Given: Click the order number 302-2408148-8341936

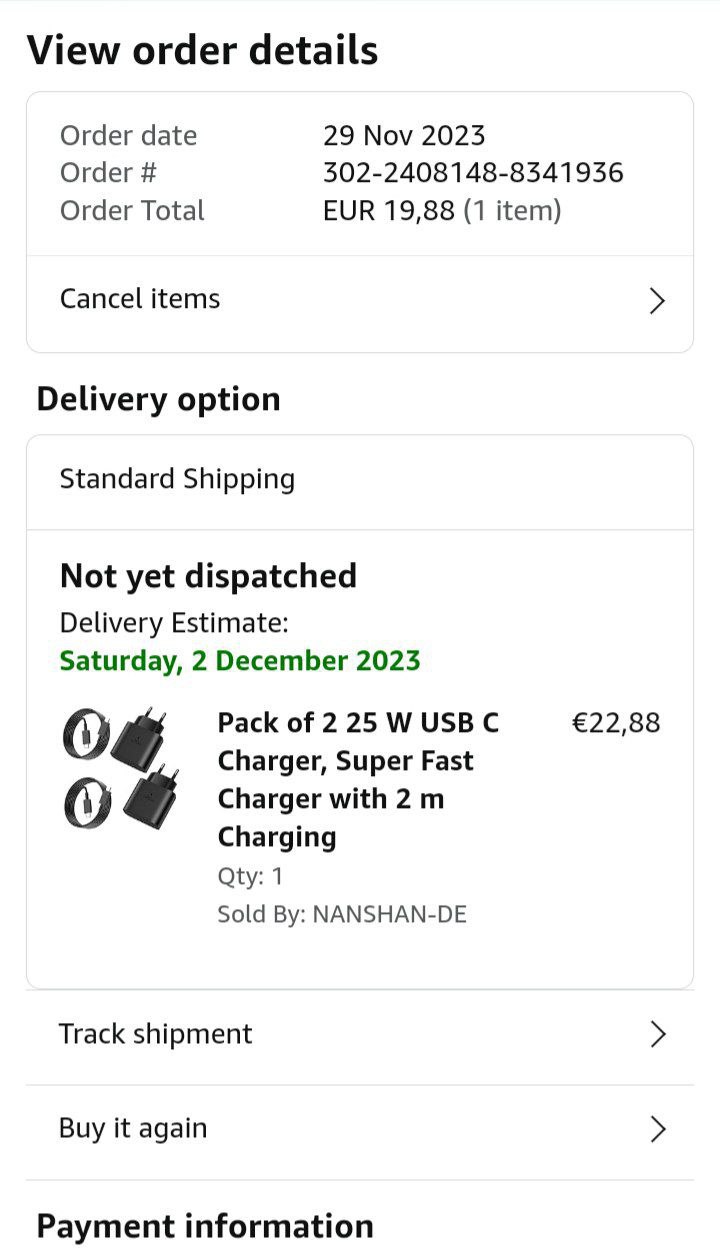Looking at the screenshot, I should (473, 173).
